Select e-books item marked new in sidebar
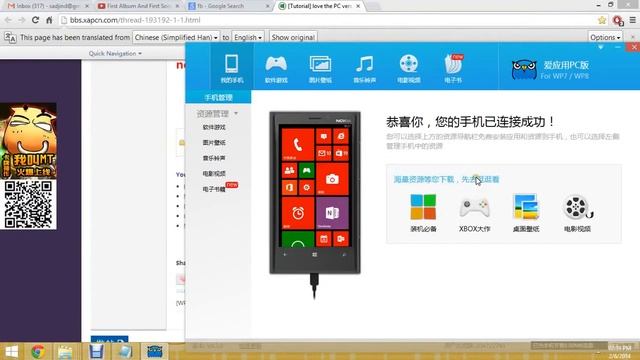Viewport: 640px width, 360px height. click(214, 189)
